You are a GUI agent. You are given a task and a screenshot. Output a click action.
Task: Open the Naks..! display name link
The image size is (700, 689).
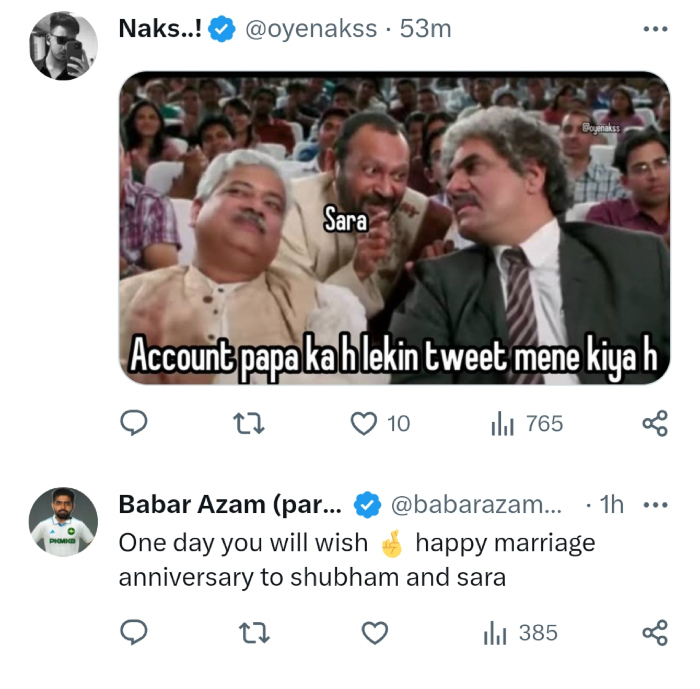point(160,29)
